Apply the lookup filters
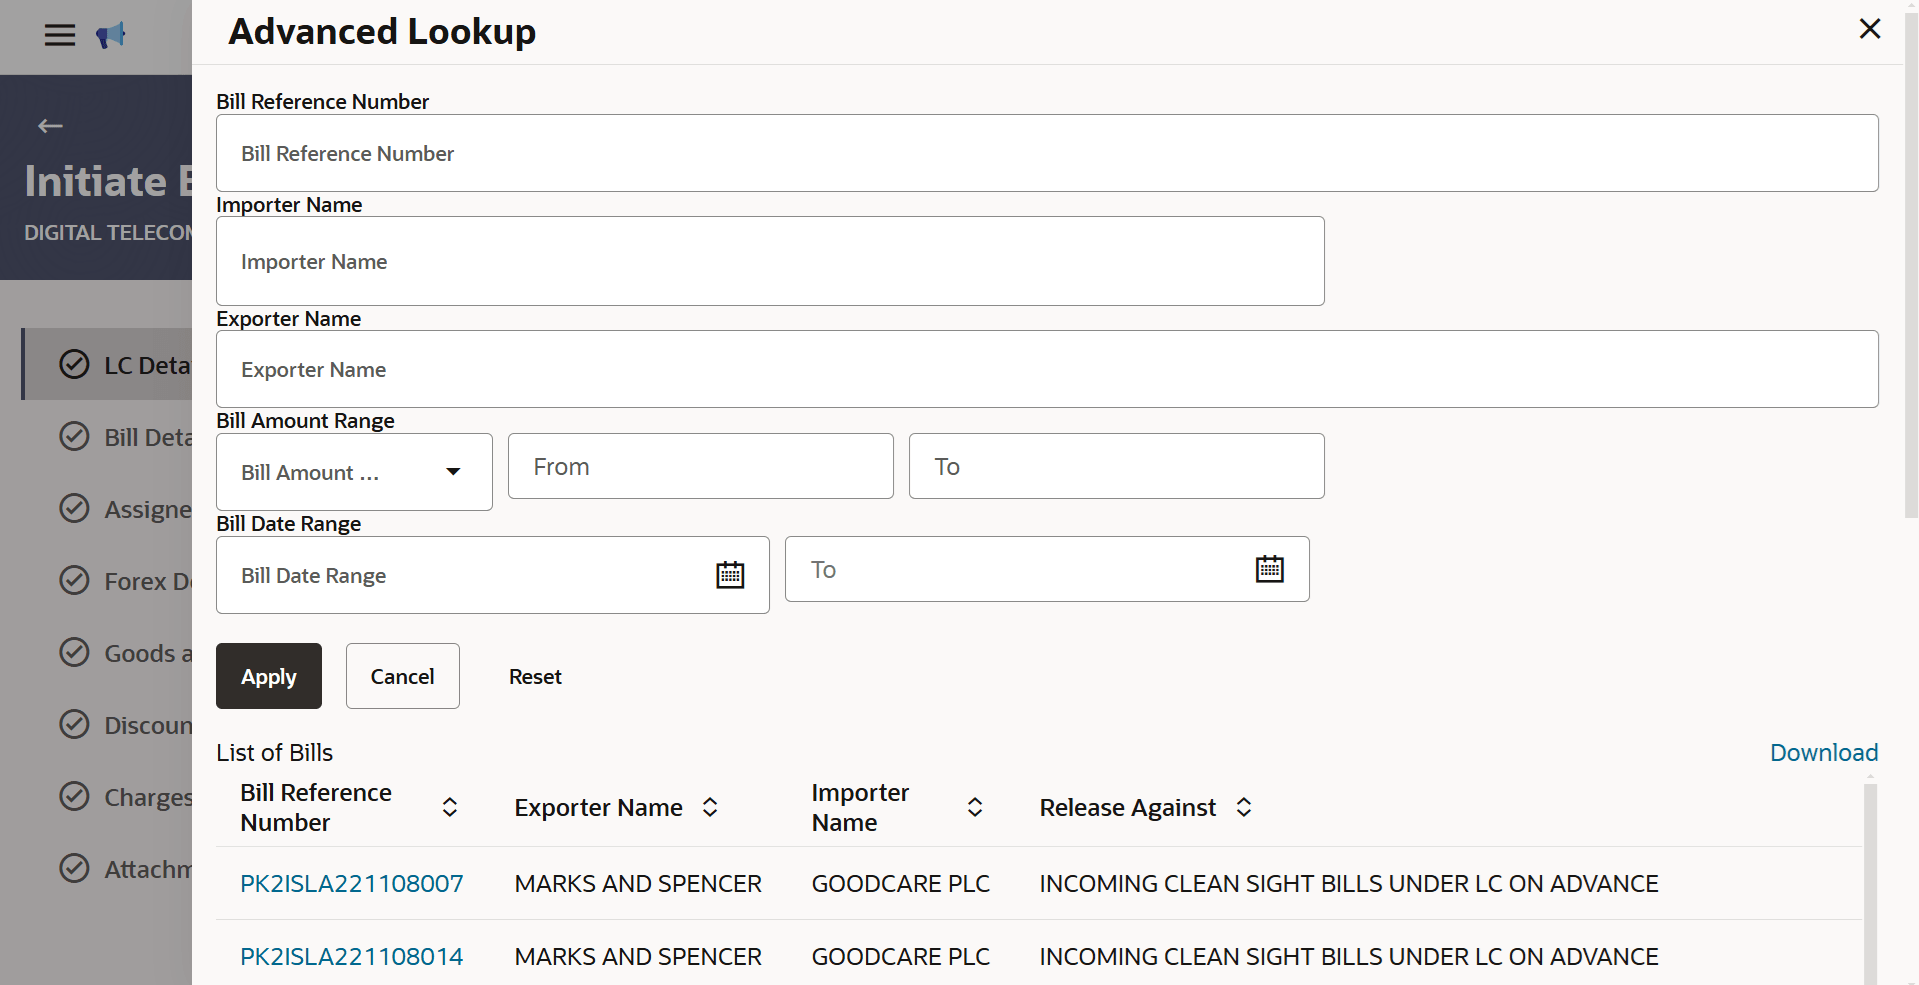The height and width of the screenshot is (985, 1919). coord(269,676)
